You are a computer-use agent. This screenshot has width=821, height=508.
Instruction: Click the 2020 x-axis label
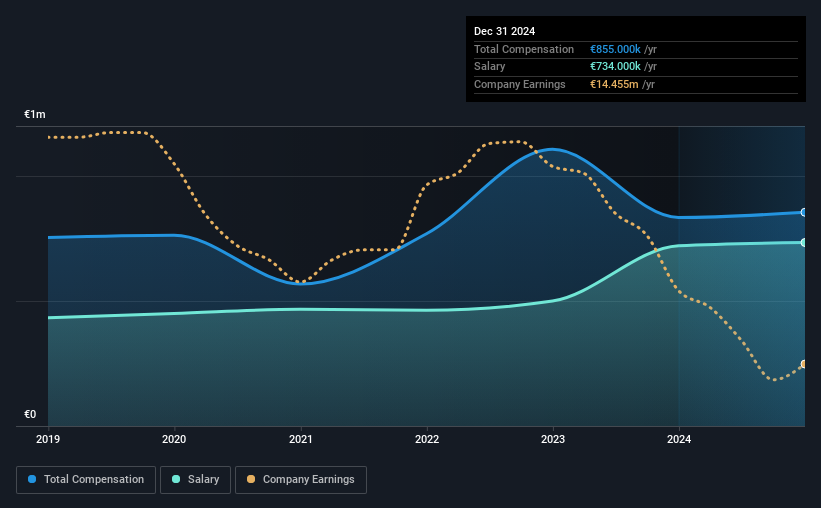pos(174,439)
